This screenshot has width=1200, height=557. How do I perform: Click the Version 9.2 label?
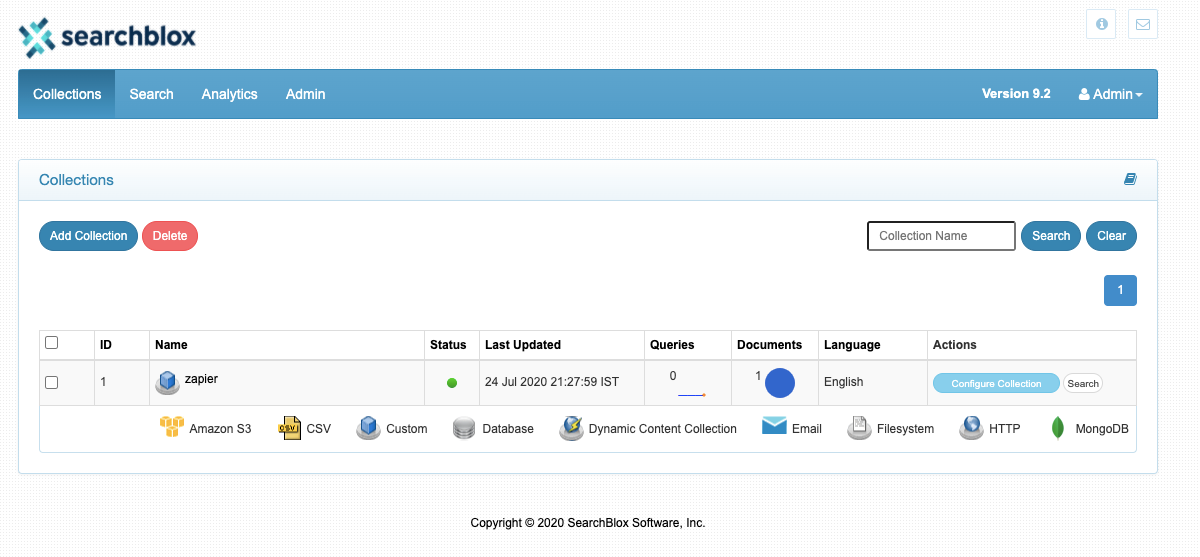[1016, 93]
